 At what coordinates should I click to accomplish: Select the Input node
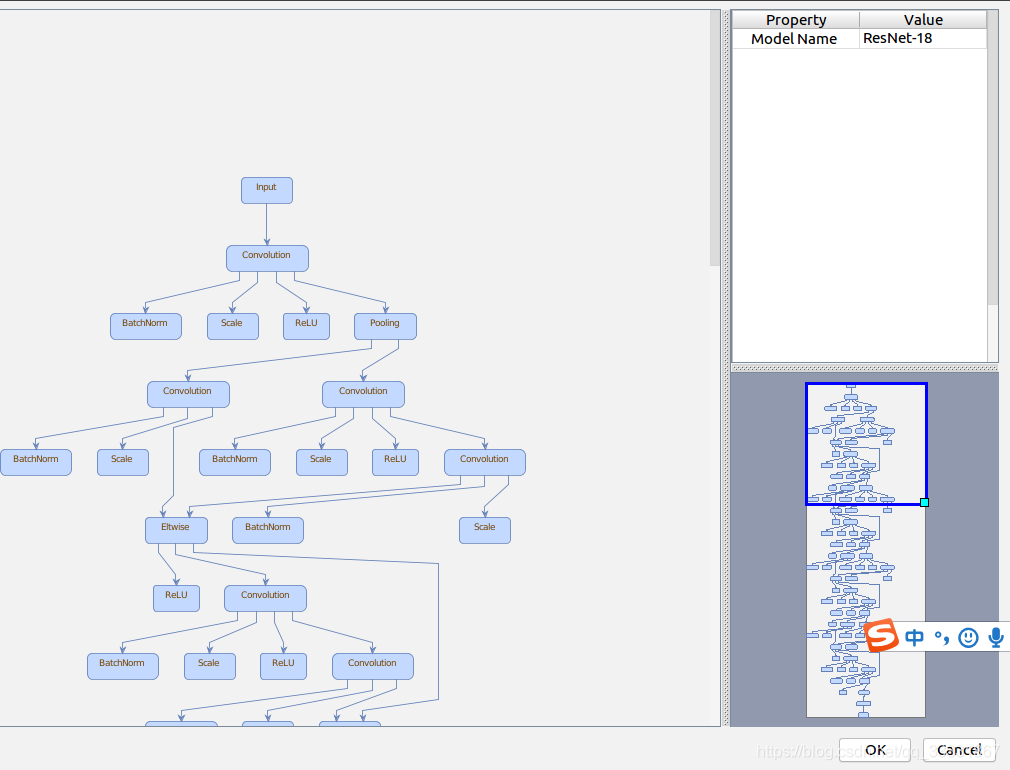(267, 190)
